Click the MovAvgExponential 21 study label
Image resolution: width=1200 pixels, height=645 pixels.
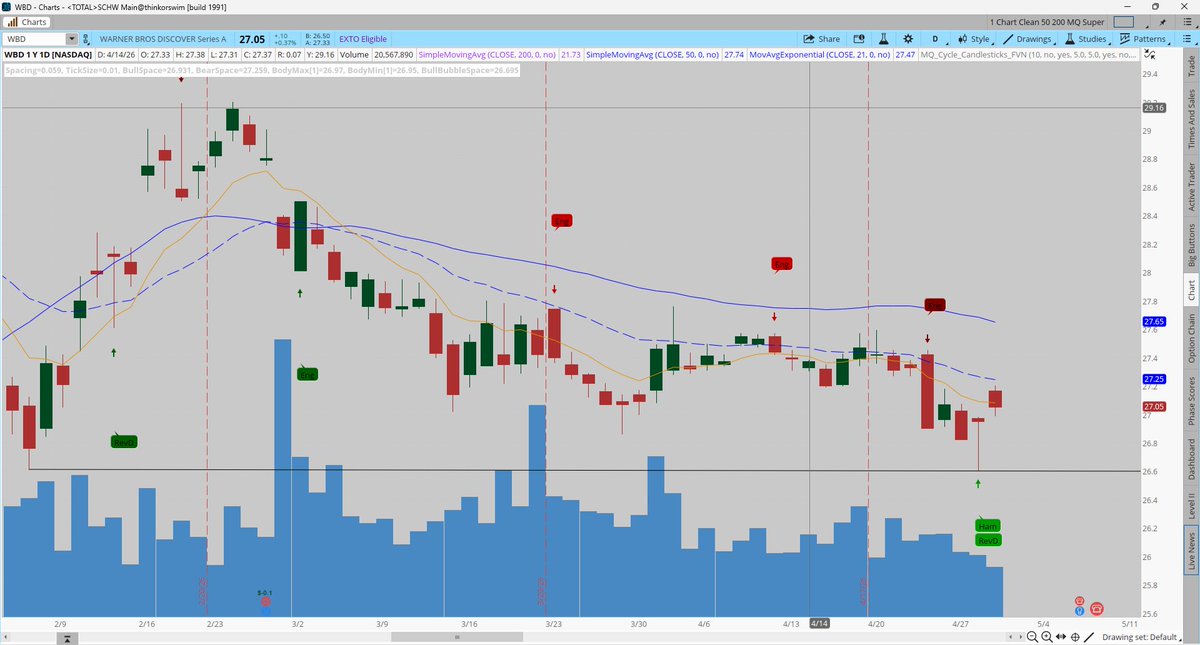pos(821,54)
